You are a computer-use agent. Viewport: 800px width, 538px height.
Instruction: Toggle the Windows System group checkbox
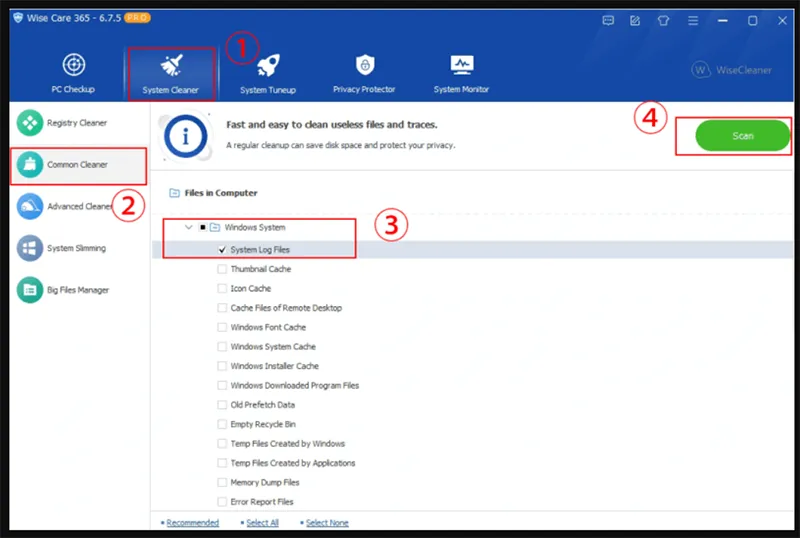(203, 227)
